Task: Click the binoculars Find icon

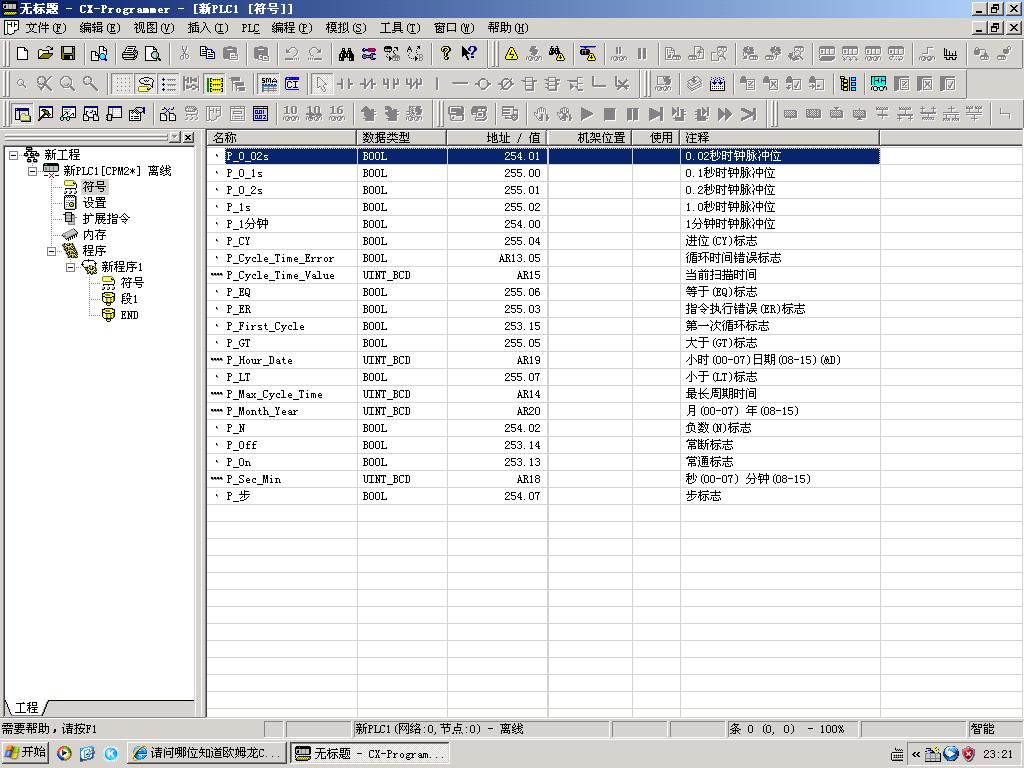Action: tap(346, 54)
